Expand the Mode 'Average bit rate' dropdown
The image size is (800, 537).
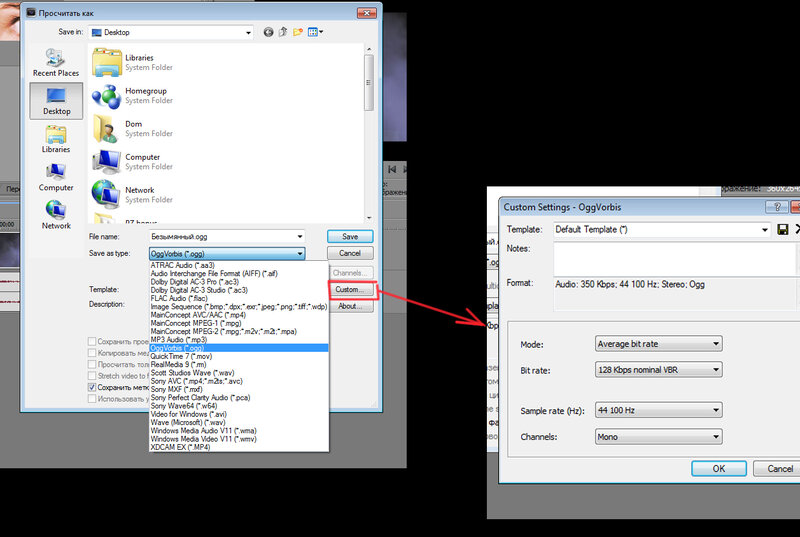click(657, 344)
